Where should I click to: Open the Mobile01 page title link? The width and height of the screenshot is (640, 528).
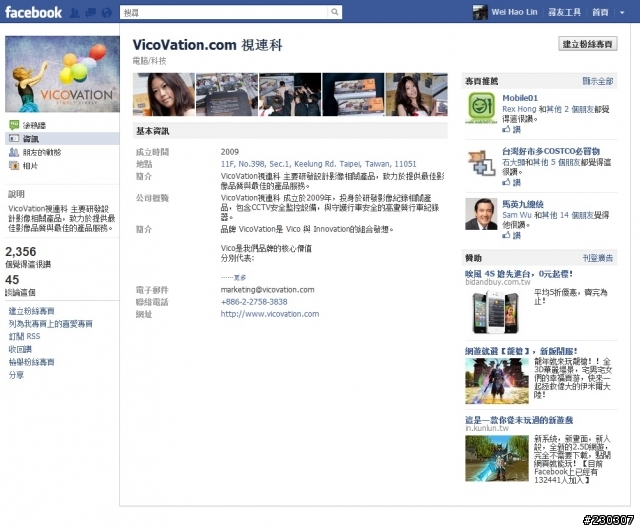pos(520,98)
